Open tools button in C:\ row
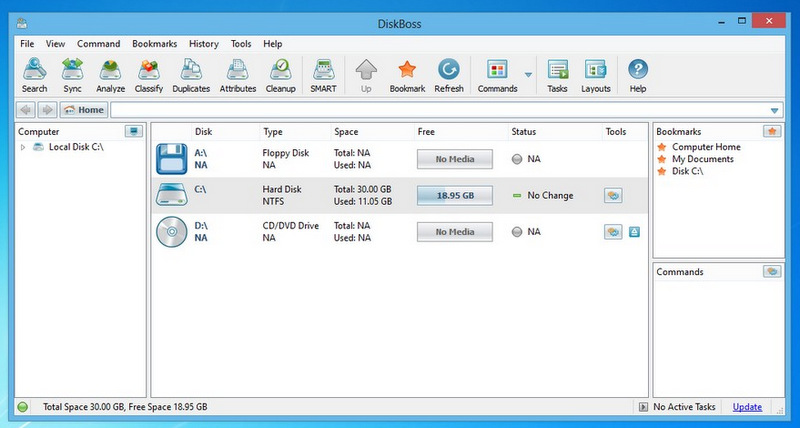Image resolution: width=800 pixels, height=428 pixels. 613,195
